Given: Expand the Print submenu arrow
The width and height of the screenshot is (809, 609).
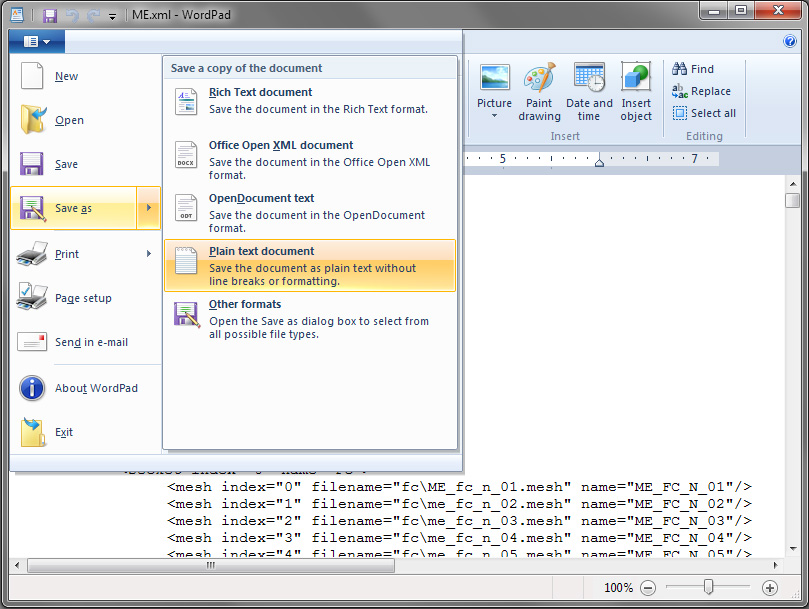Looking at the screenshot, I should point(149,254).
